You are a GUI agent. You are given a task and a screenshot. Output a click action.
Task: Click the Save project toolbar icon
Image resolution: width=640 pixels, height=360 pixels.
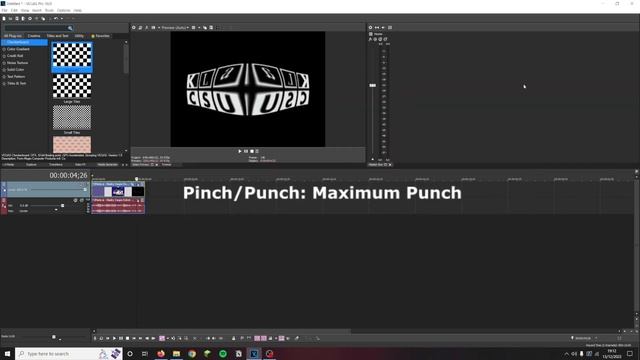click(17, 18)
